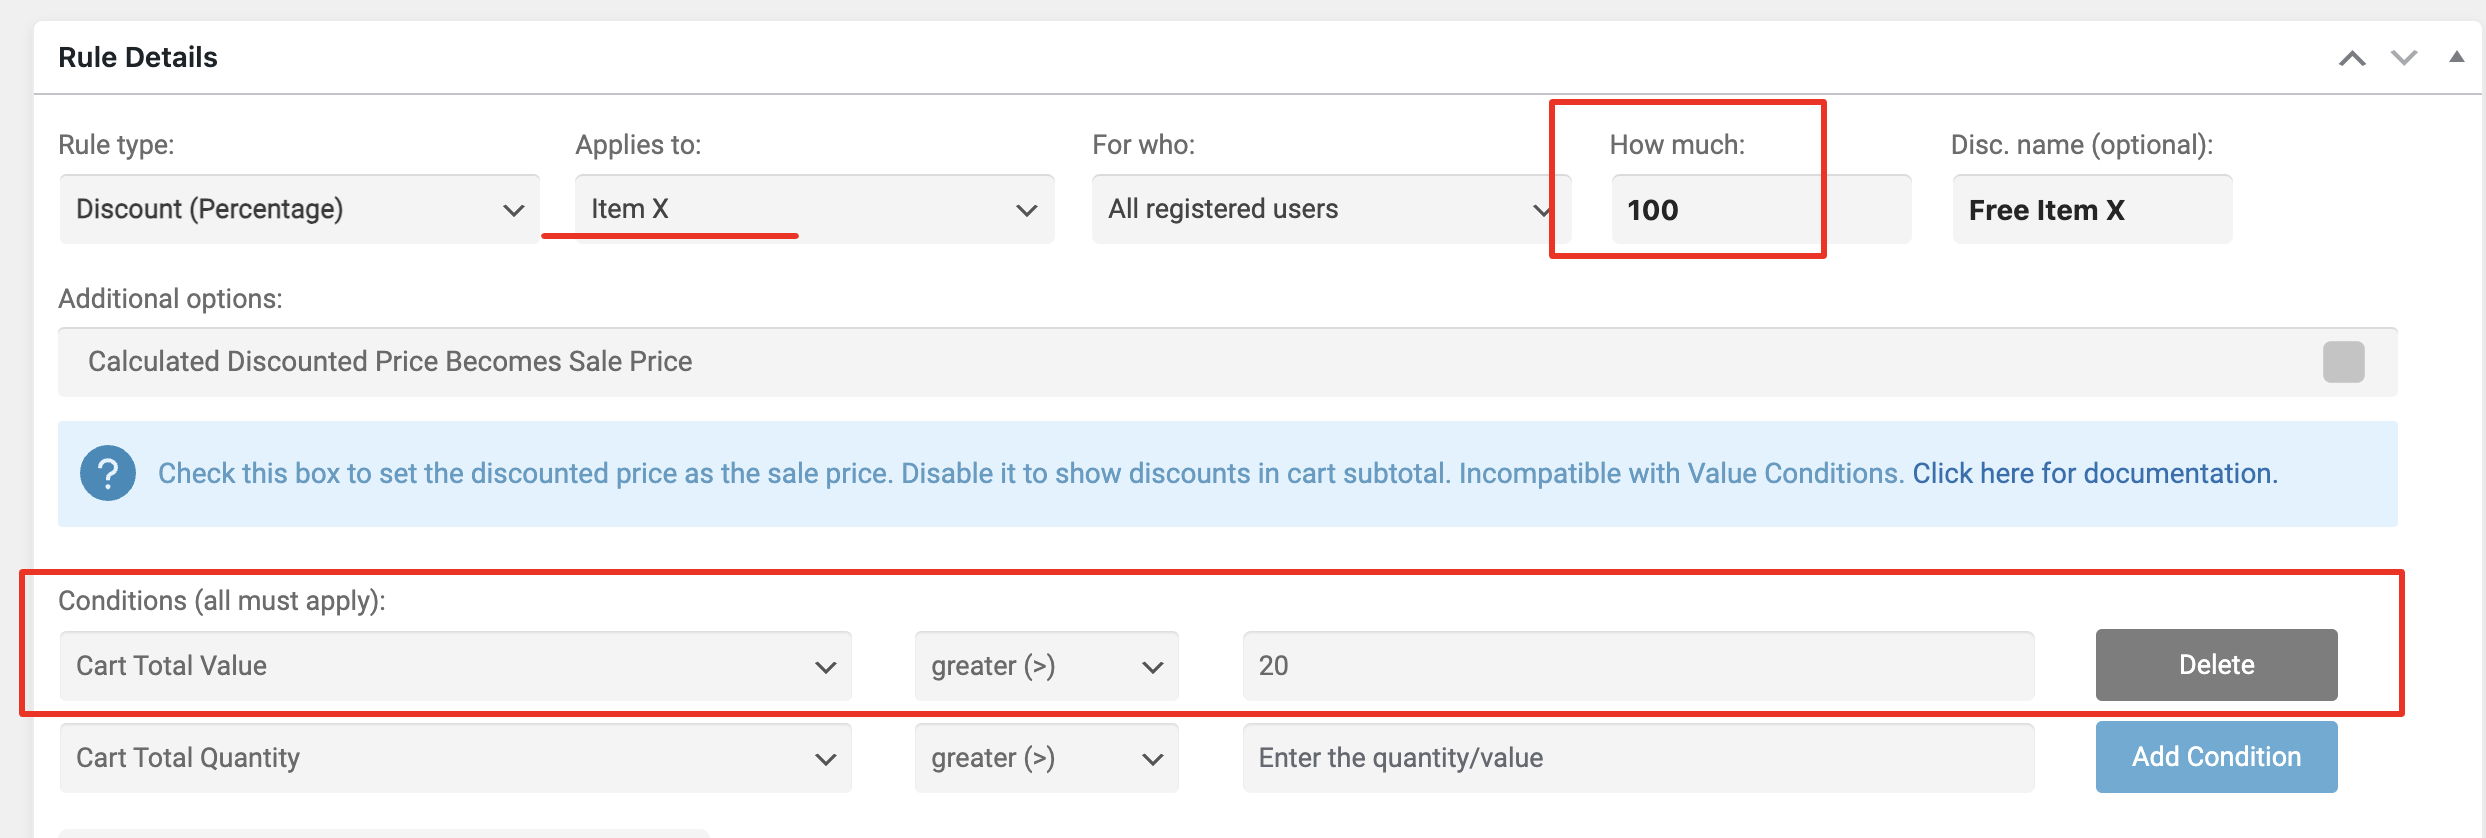This screenshot has height=838, width=2486.
Task: Click the How much input field
Action: tap(1761, 209)
